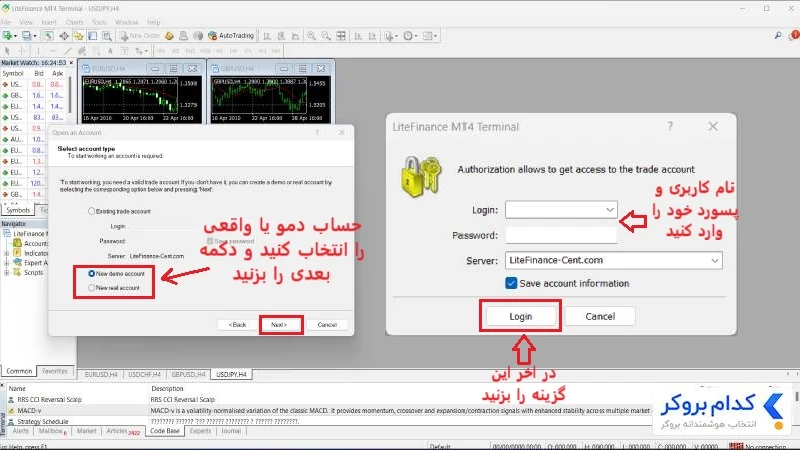This screenshot has height=450, width=800.
Task: Toggle the Chart Shift toolbar icon
Action: [x=372, y=36]
